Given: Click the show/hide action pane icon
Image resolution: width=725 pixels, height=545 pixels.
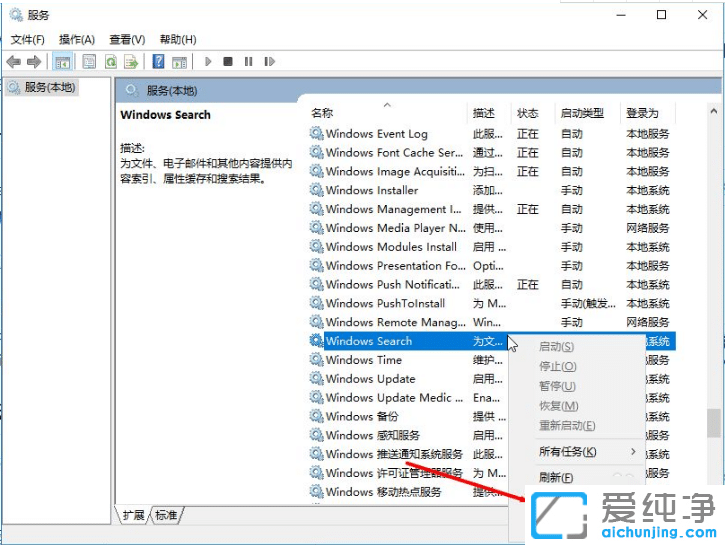Looking at the screenshot, I should pos(179,61).
